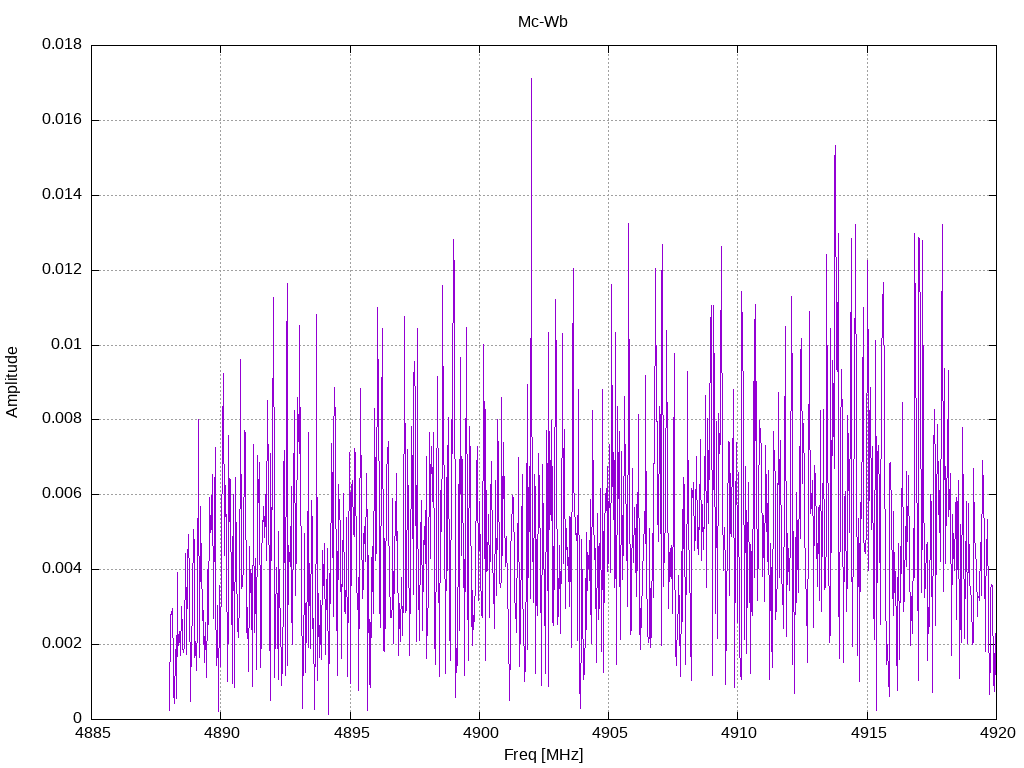Click the Amplitude y-axis label
This screenshot has width=1024, height=768.
point(12,382)
